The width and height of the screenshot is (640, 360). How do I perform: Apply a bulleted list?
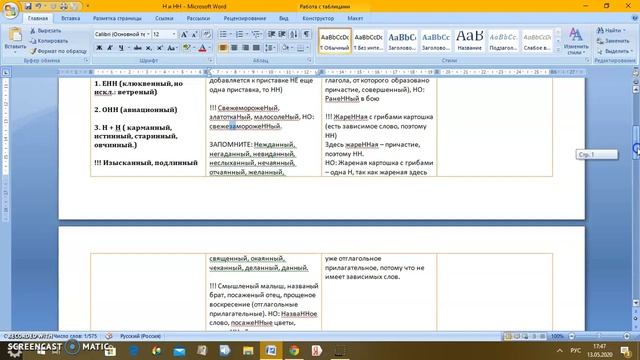(223, 34)
